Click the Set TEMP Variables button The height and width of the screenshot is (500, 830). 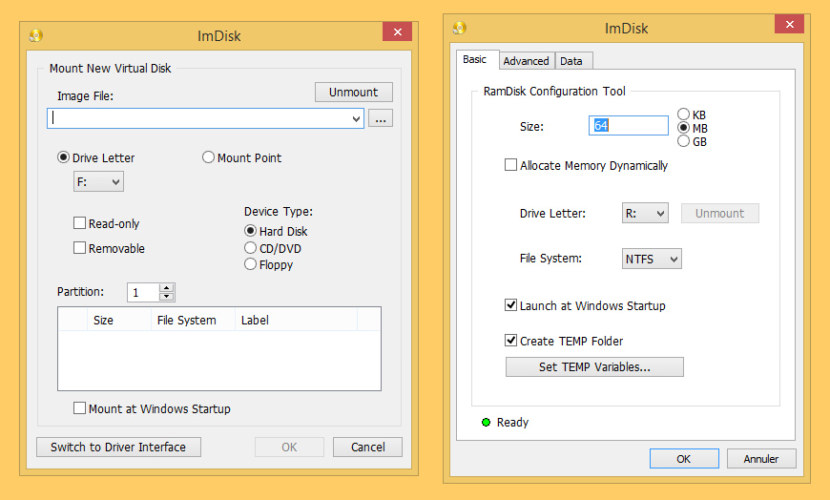point(594,367)
